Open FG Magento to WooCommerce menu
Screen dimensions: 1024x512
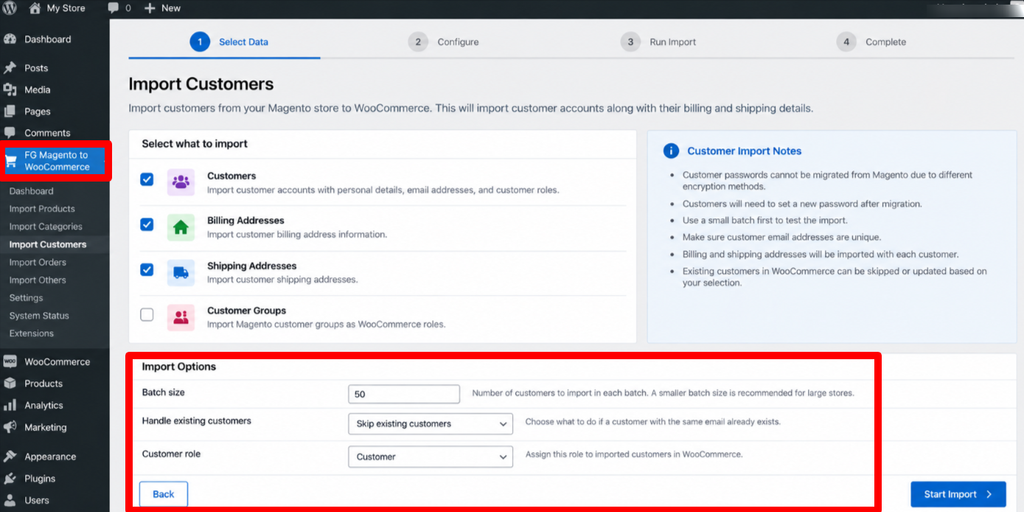(x=56, y=161)
